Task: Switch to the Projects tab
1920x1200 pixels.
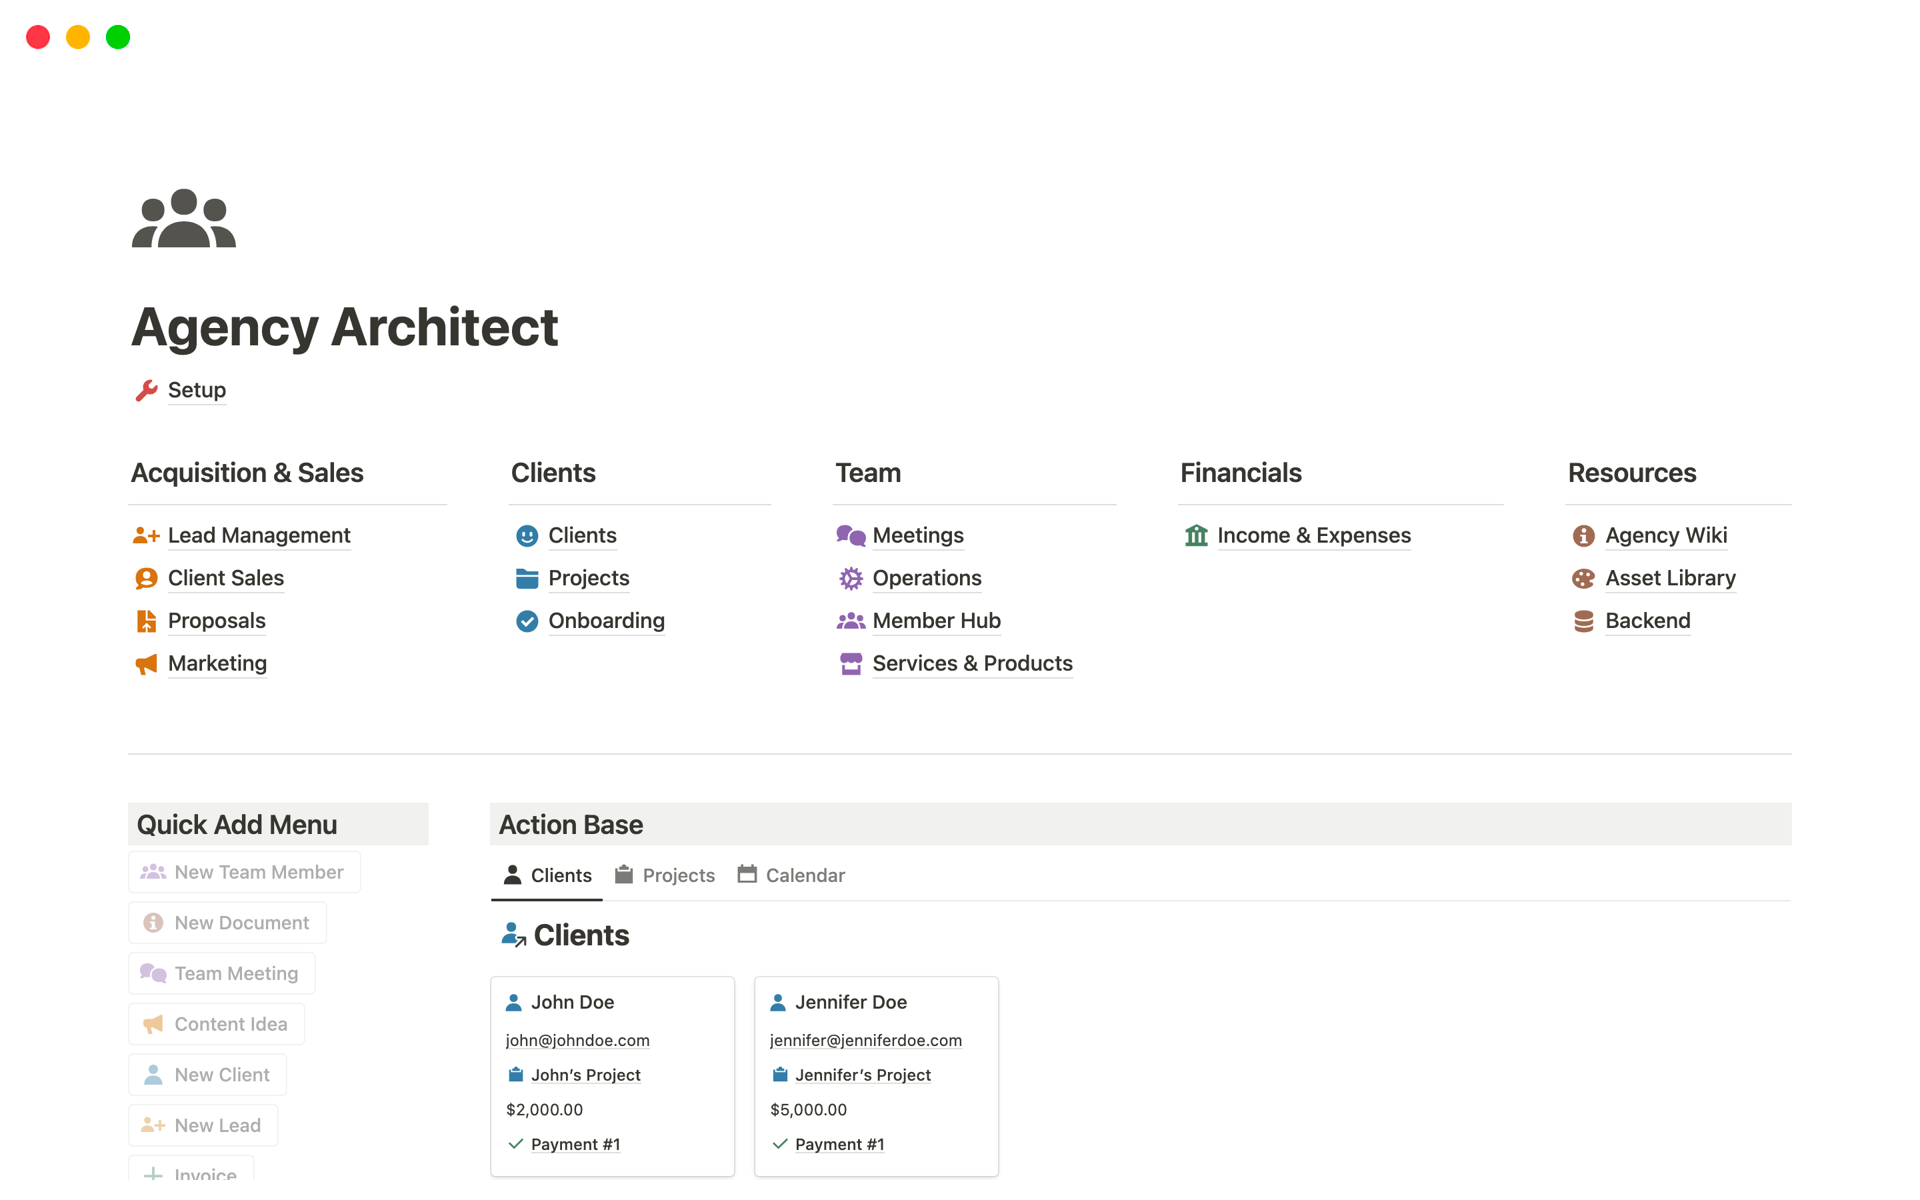Action: tap(665, 875)
